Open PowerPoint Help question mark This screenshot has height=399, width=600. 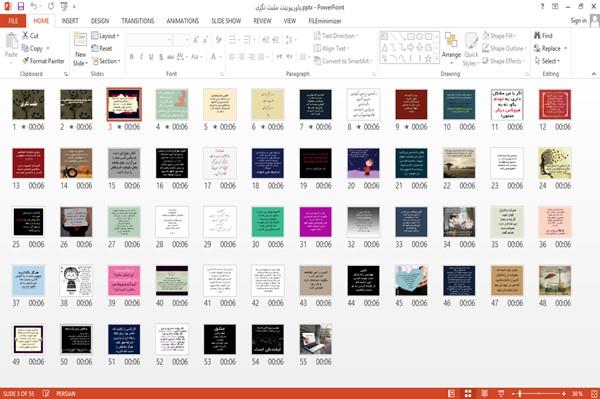point(542,7)
